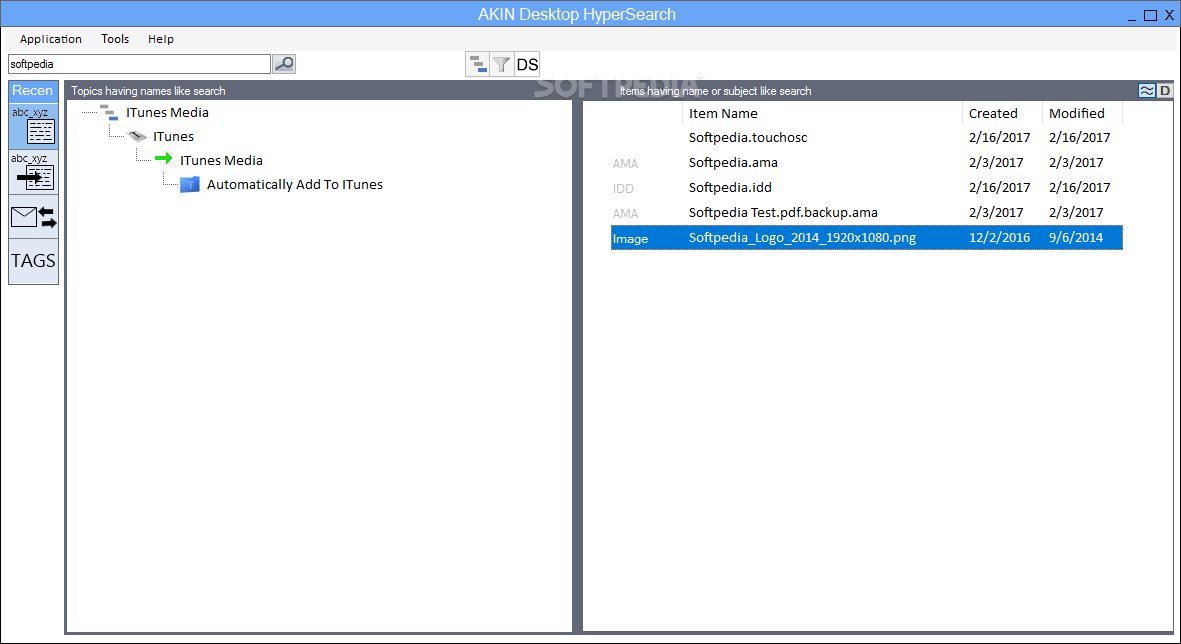The height and width of the screenshot is (644, 1181).
Task: Select the Softpedia.idd item
Action: click(730, 188)
